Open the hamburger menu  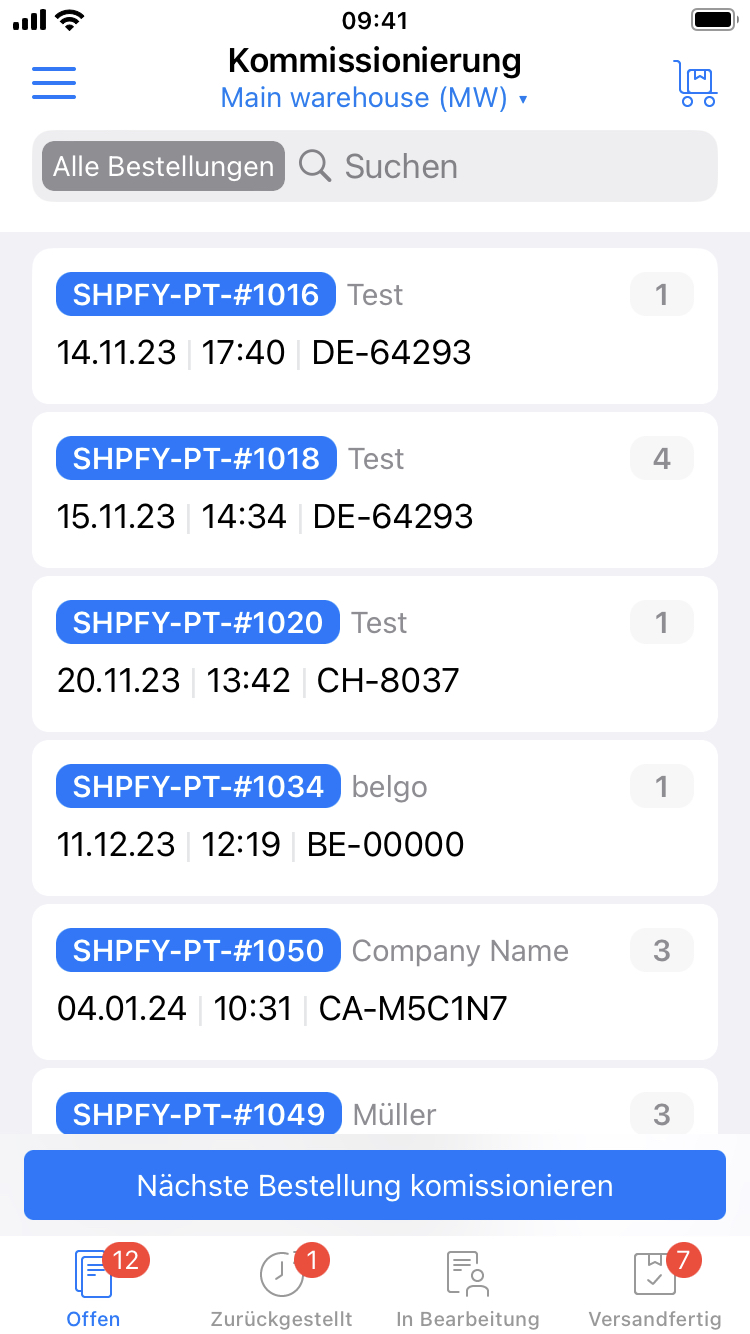pos(54,83)
